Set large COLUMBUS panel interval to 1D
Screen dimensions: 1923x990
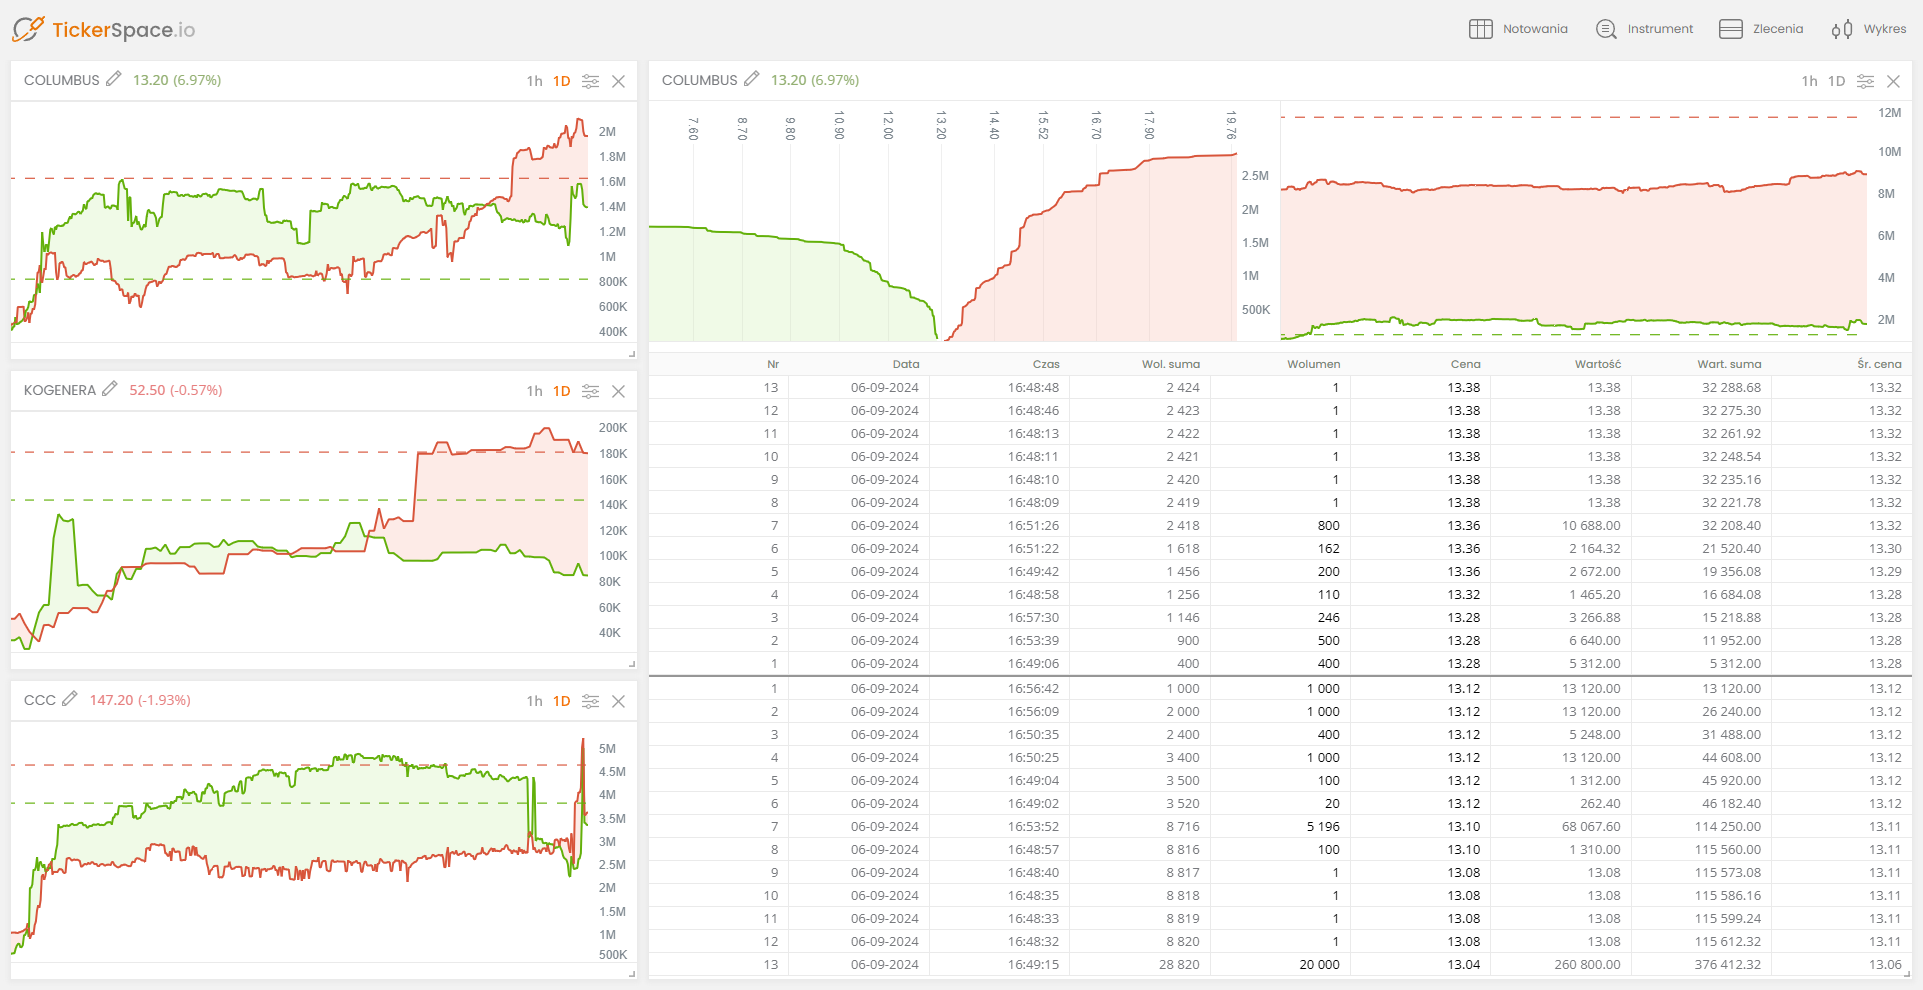click(x=1837, y=81)
